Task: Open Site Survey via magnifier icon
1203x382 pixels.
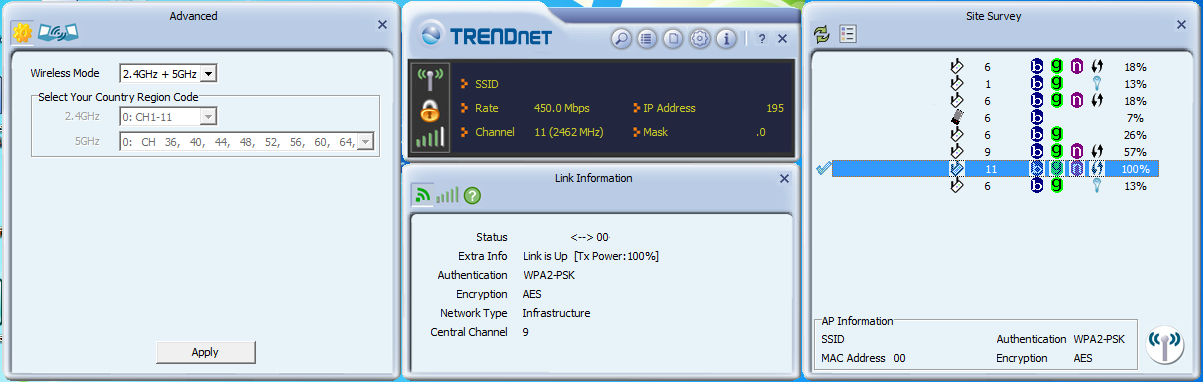Action: tap(621, 39)
